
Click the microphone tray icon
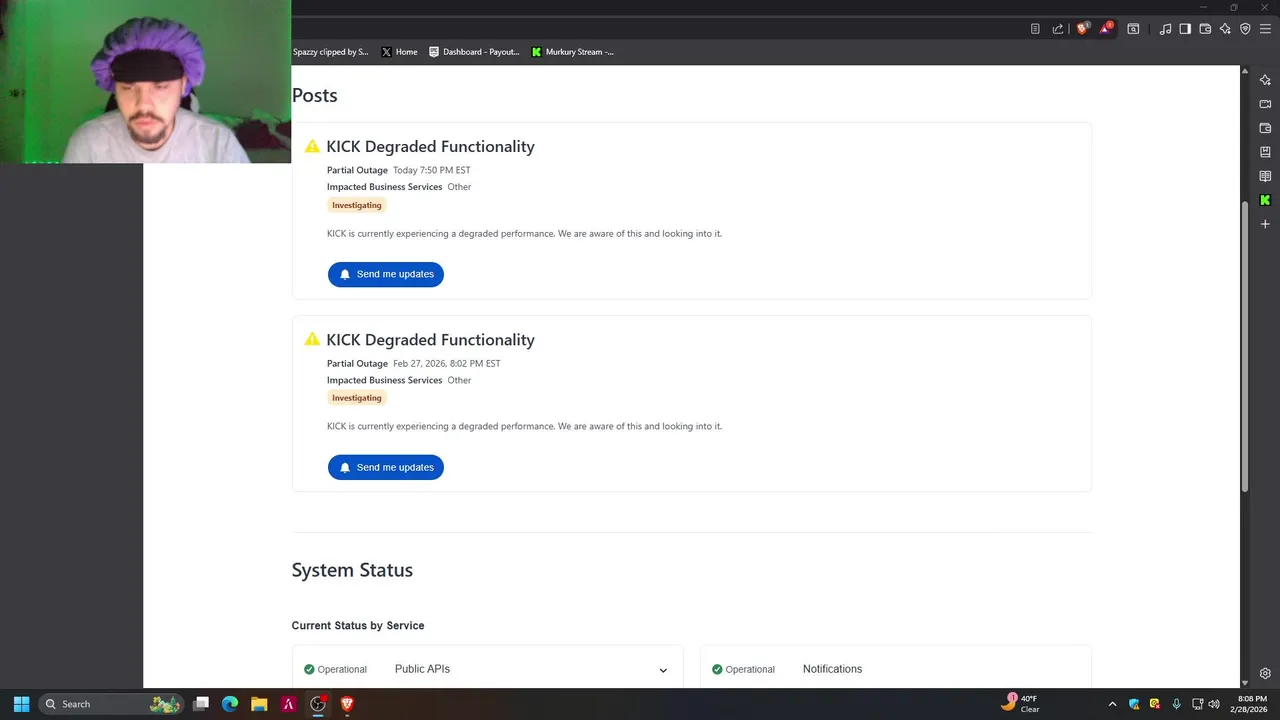click(x=1176, y=704)
